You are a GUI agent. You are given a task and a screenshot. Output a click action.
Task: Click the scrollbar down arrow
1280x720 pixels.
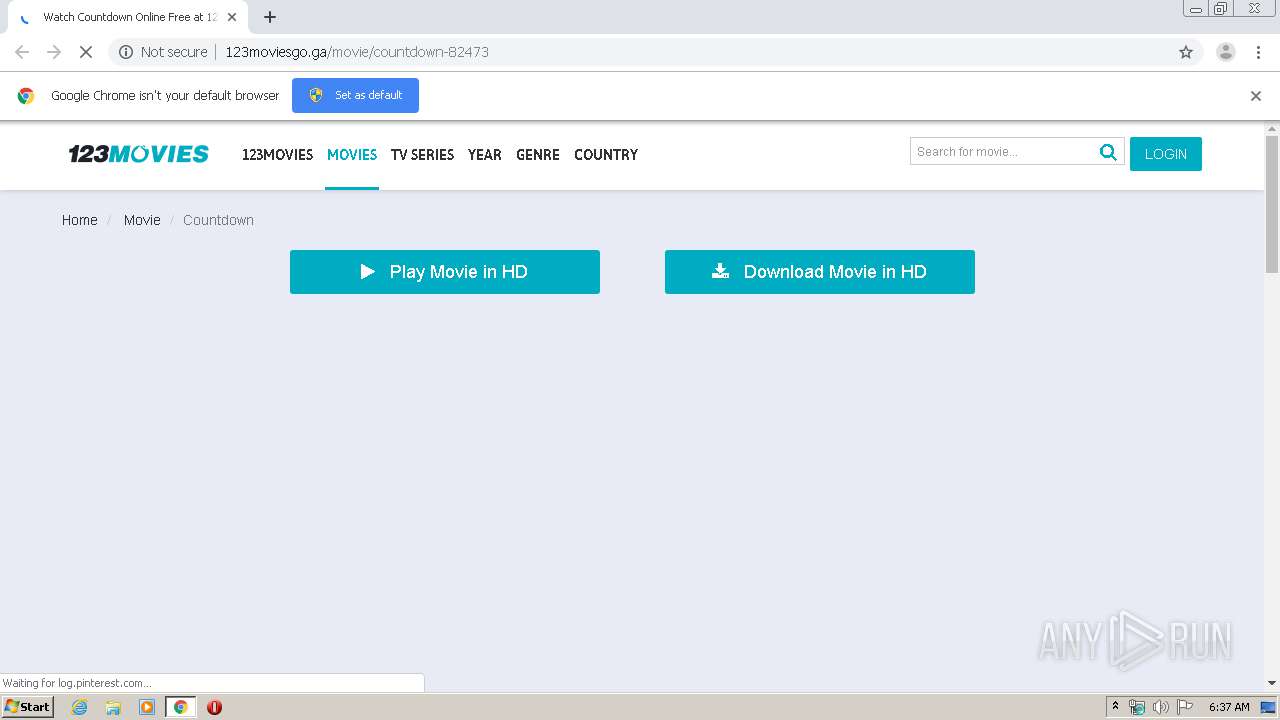point(1272,684)
